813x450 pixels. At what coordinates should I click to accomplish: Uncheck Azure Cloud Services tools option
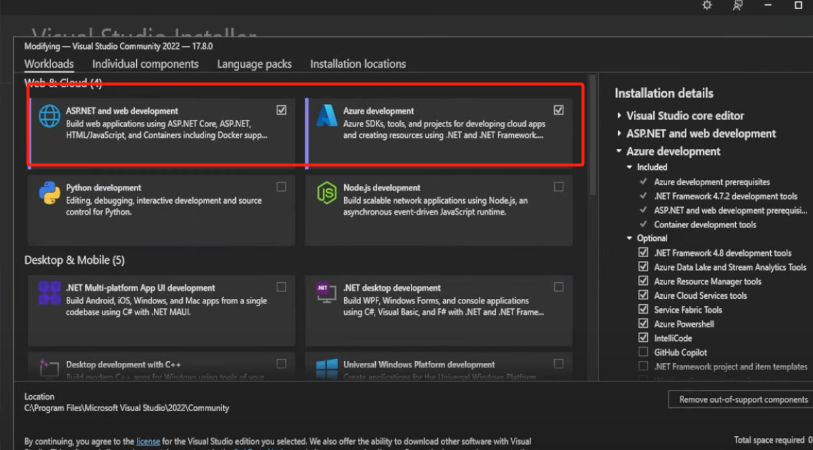click(x=643, y=295)
